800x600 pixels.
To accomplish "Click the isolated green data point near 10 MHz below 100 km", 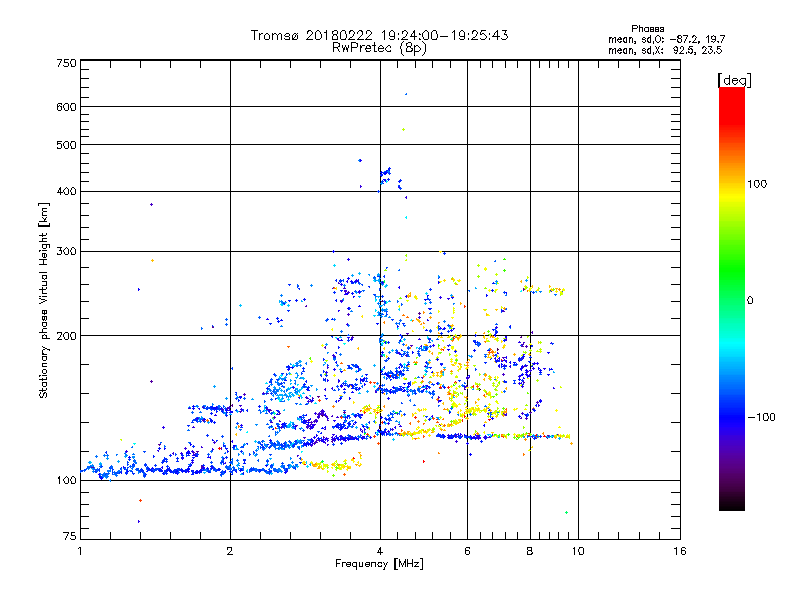I will tap(566, 512).
